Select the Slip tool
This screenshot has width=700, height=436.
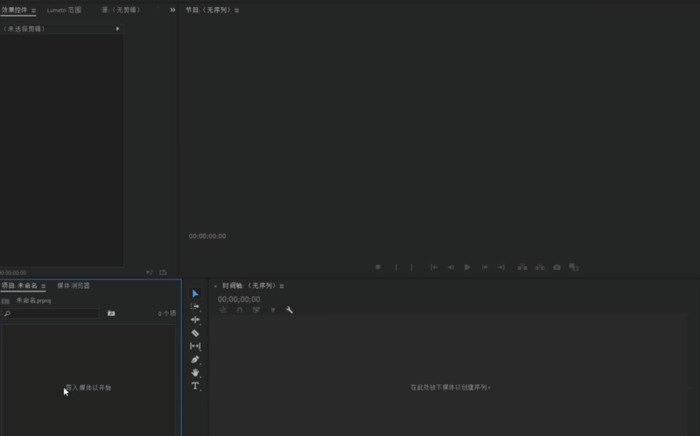[195, 346]
